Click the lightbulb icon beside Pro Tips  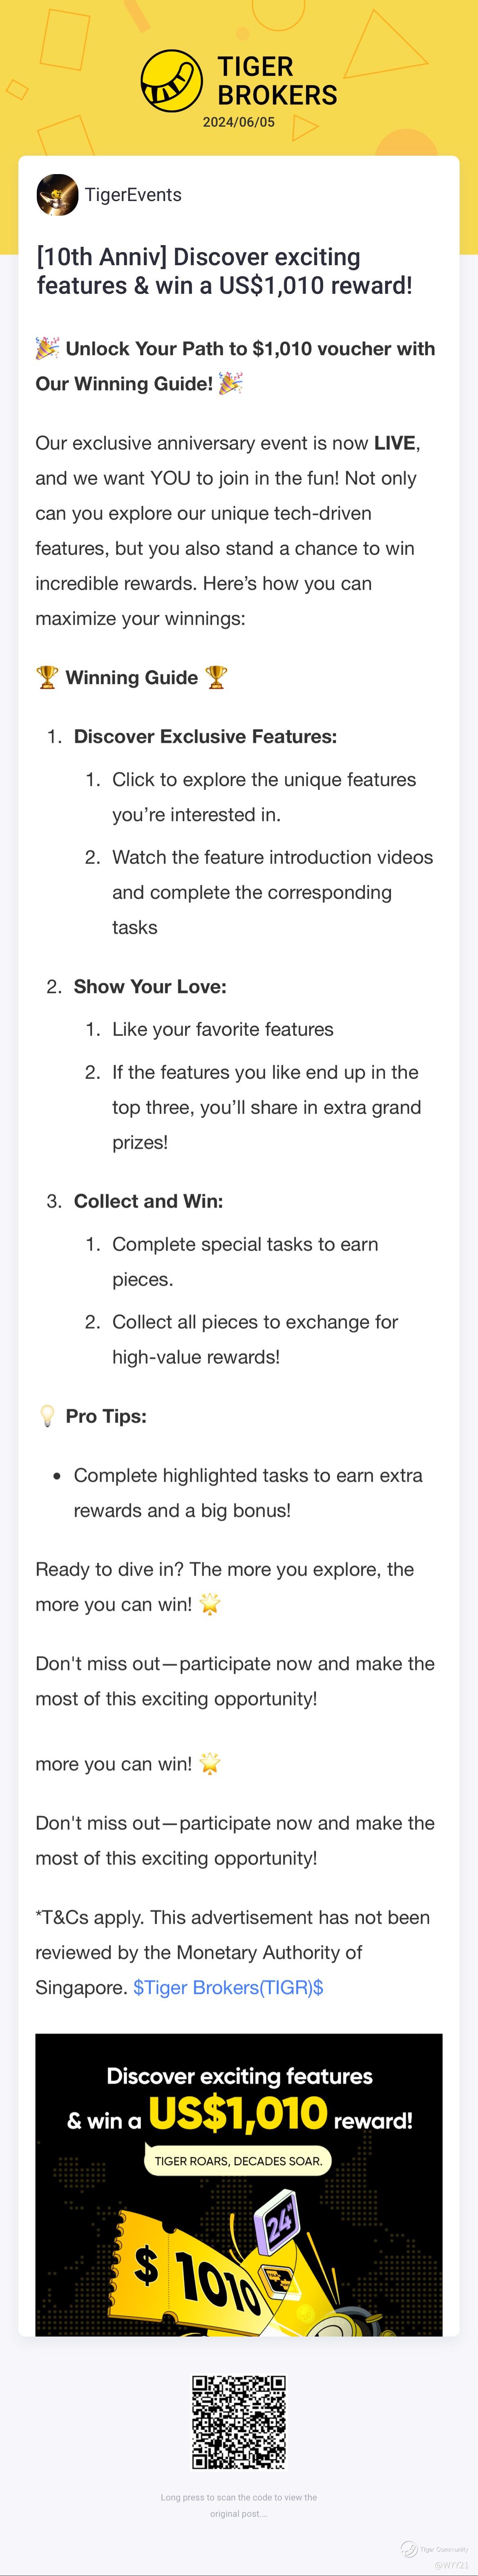pyautogui.click(x=47, y=1416)
